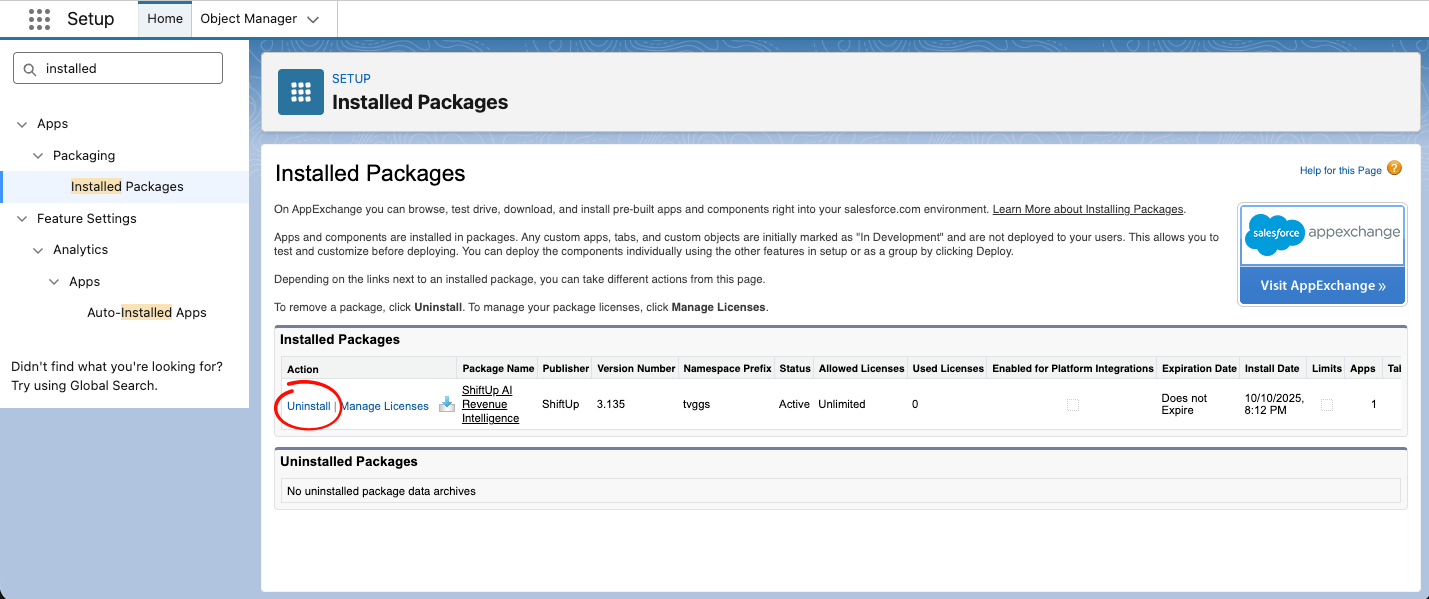Screen dimensions: 1429x599
Task: Open the Object Manager dropdown arrow
Action: point(313,19)
